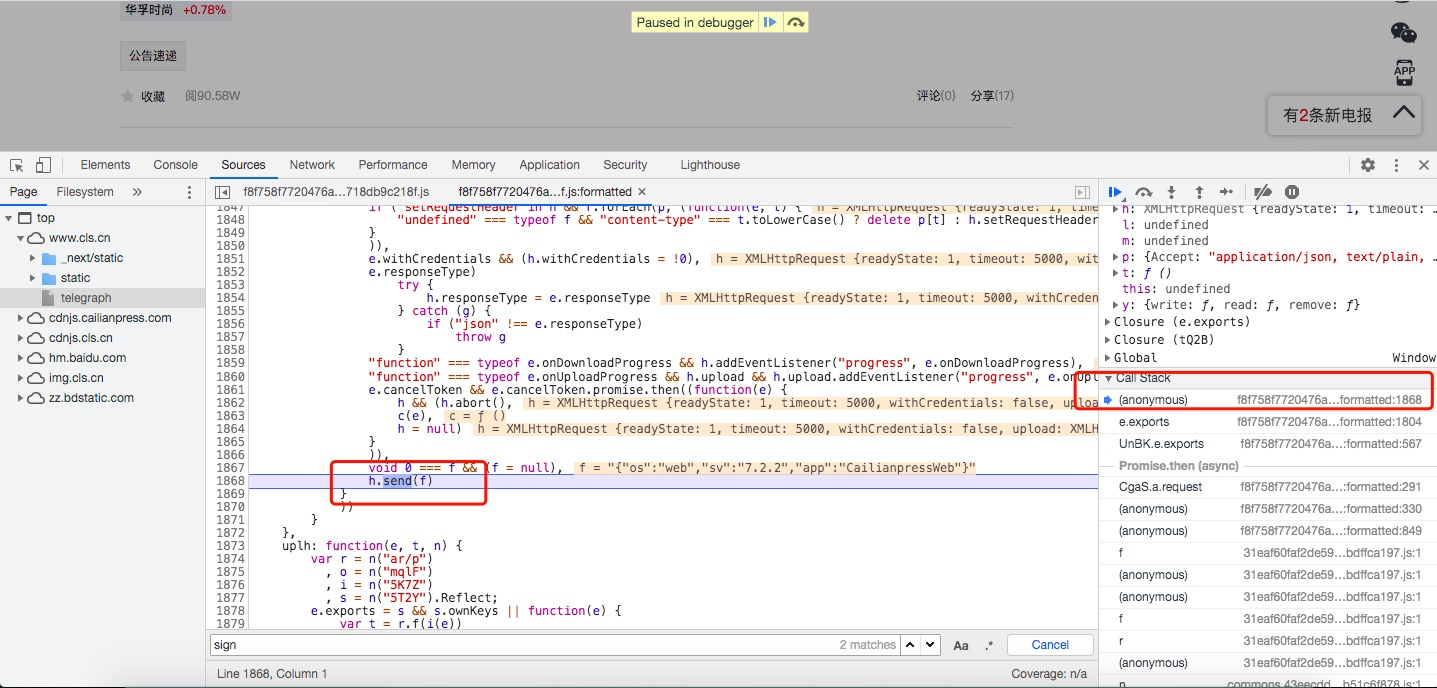
Task: Toggle the device toolbar icon
Action: [x=43, y=165]
